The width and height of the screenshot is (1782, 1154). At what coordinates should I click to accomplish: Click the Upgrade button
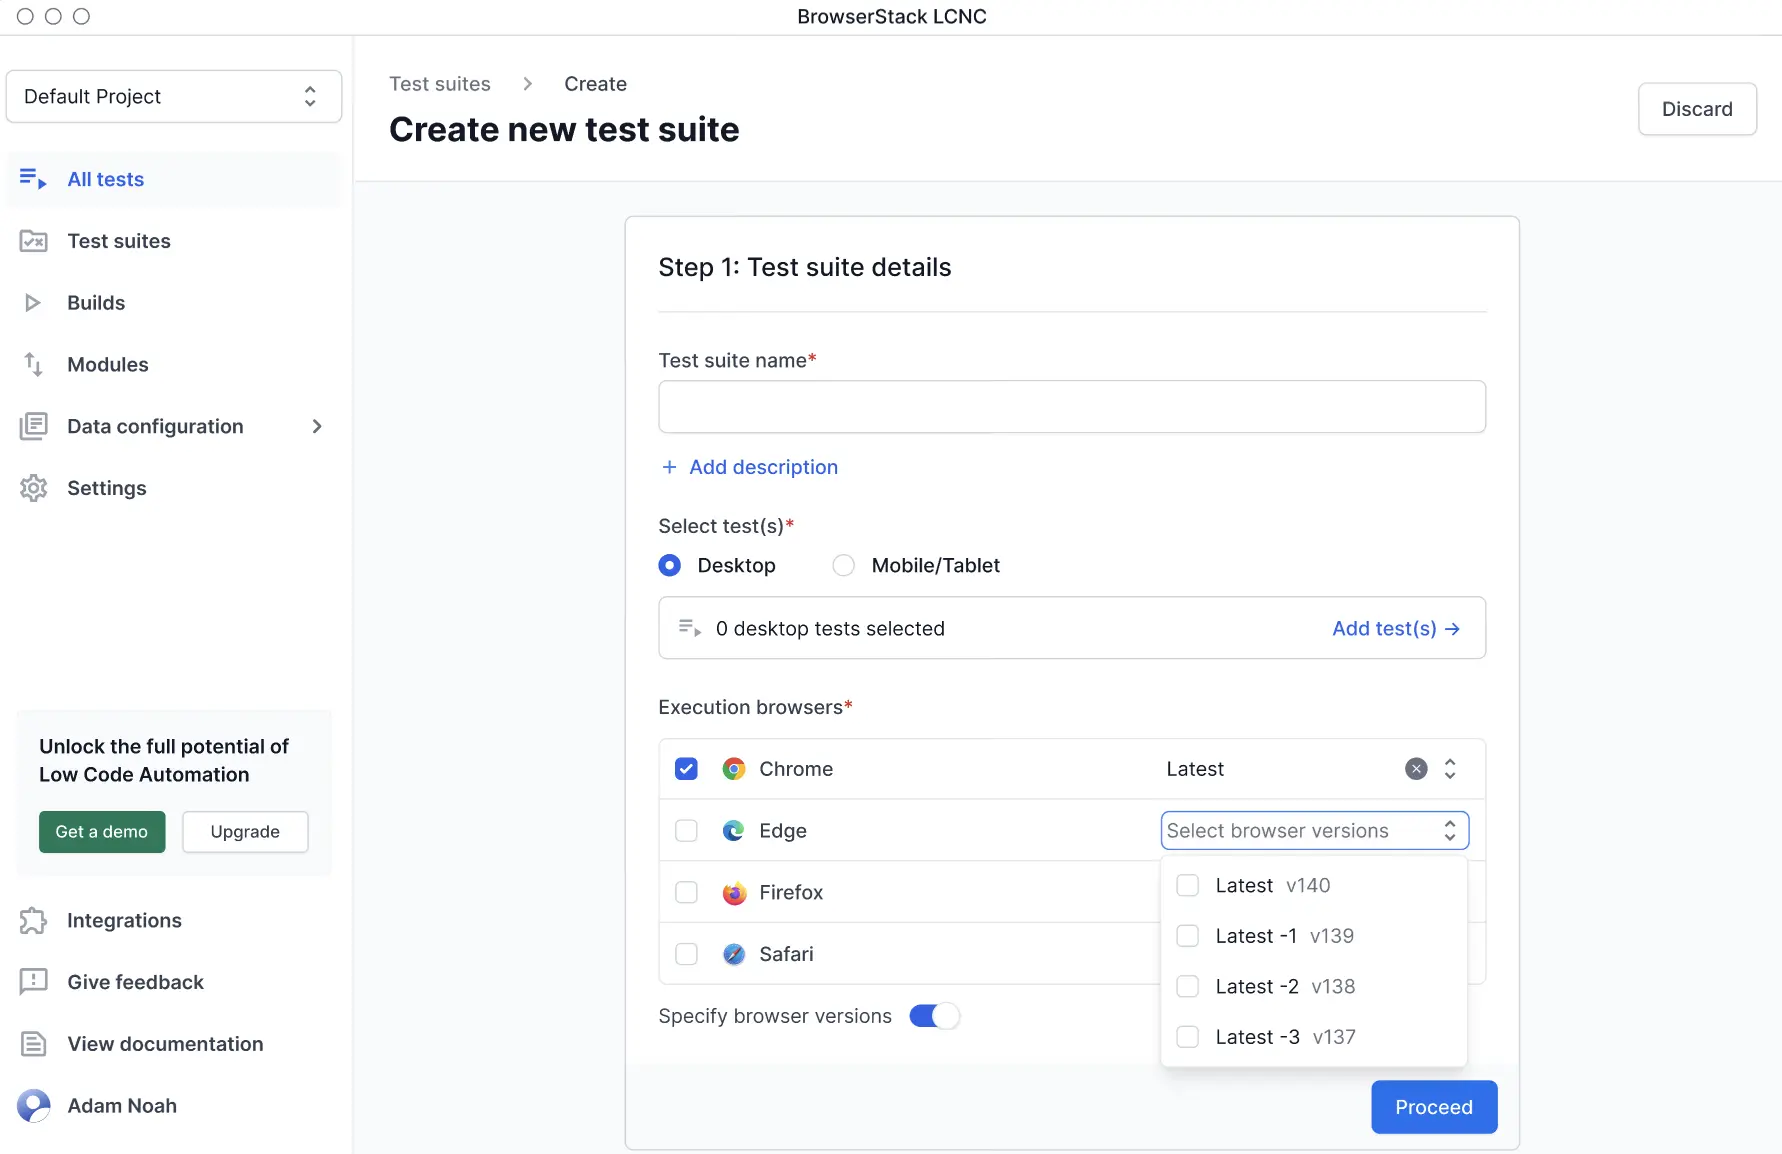tap(245, 832)
